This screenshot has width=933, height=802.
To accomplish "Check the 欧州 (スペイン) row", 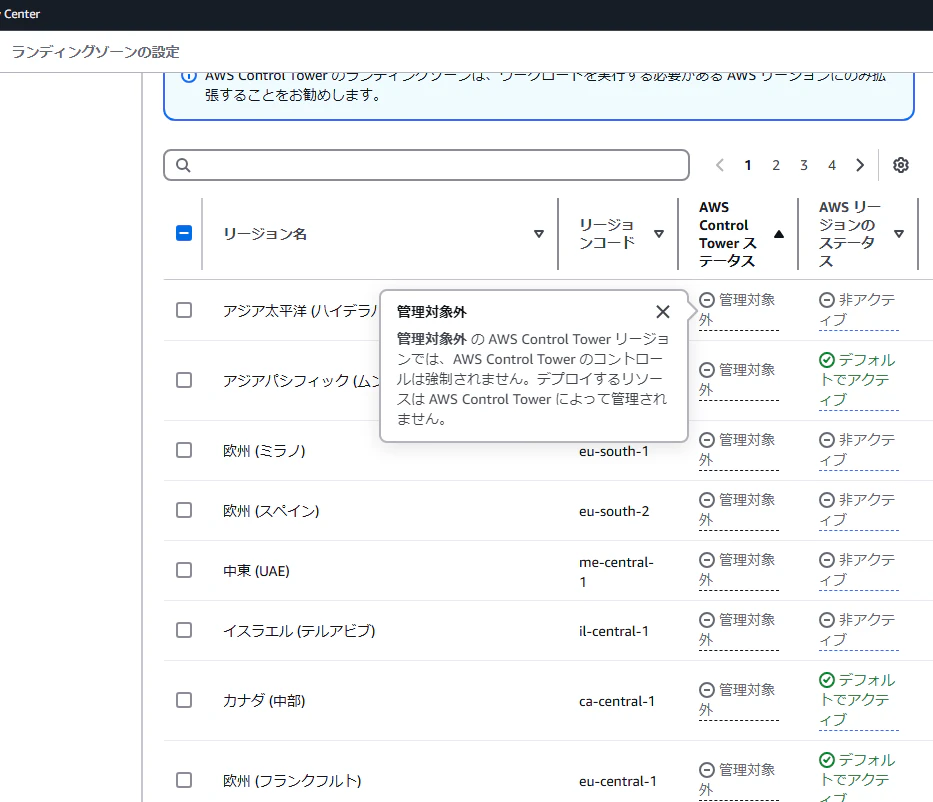I will (x=184, y=510).
